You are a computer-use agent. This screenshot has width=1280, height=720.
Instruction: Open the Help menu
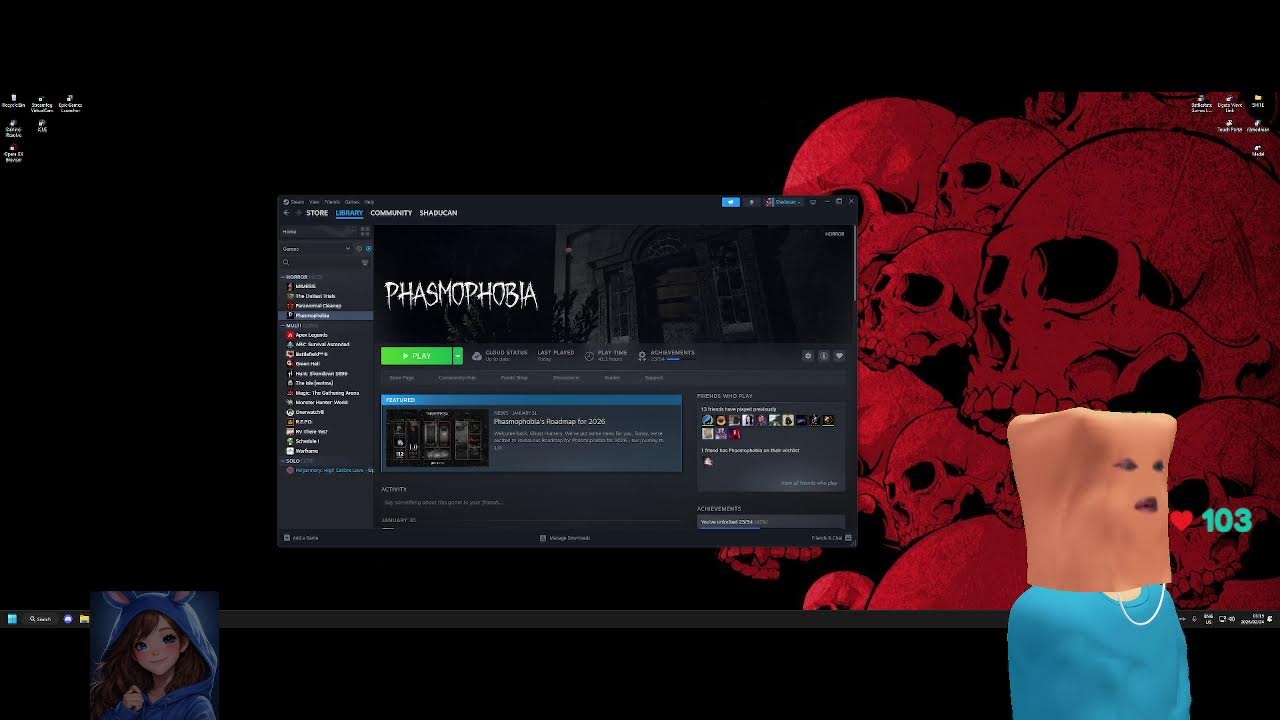coord(369,202)
